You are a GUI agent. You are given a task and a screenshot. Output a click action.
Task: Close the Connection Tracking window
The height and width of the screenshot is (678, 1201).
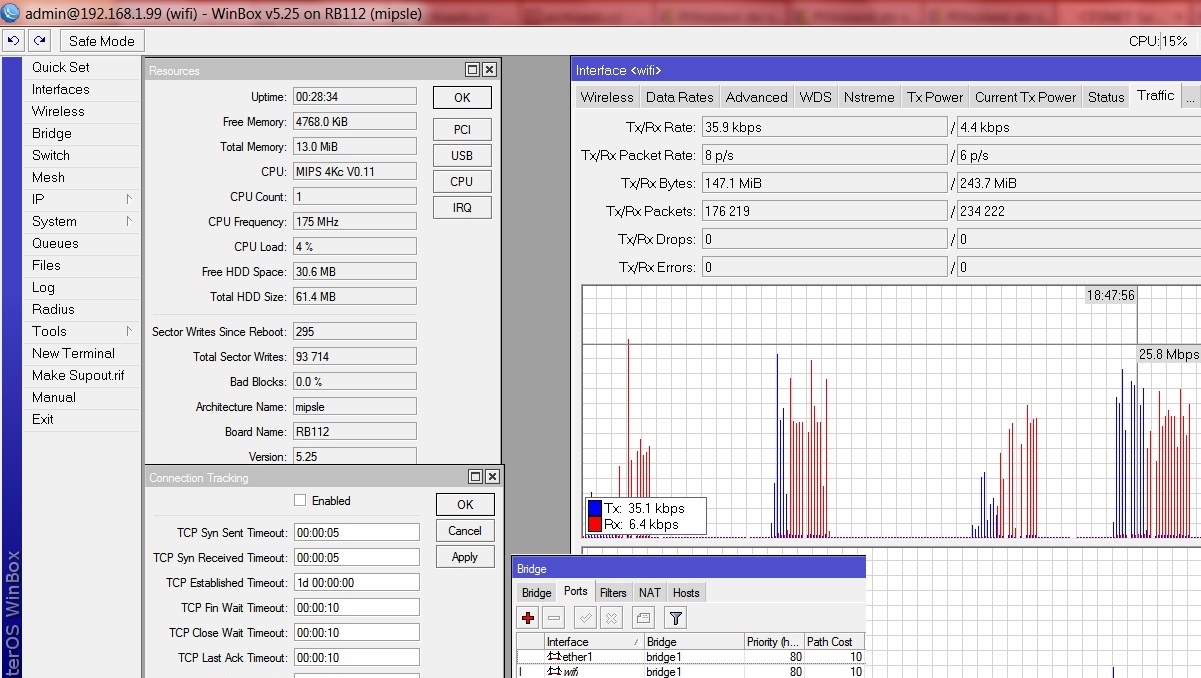[491, 477]
